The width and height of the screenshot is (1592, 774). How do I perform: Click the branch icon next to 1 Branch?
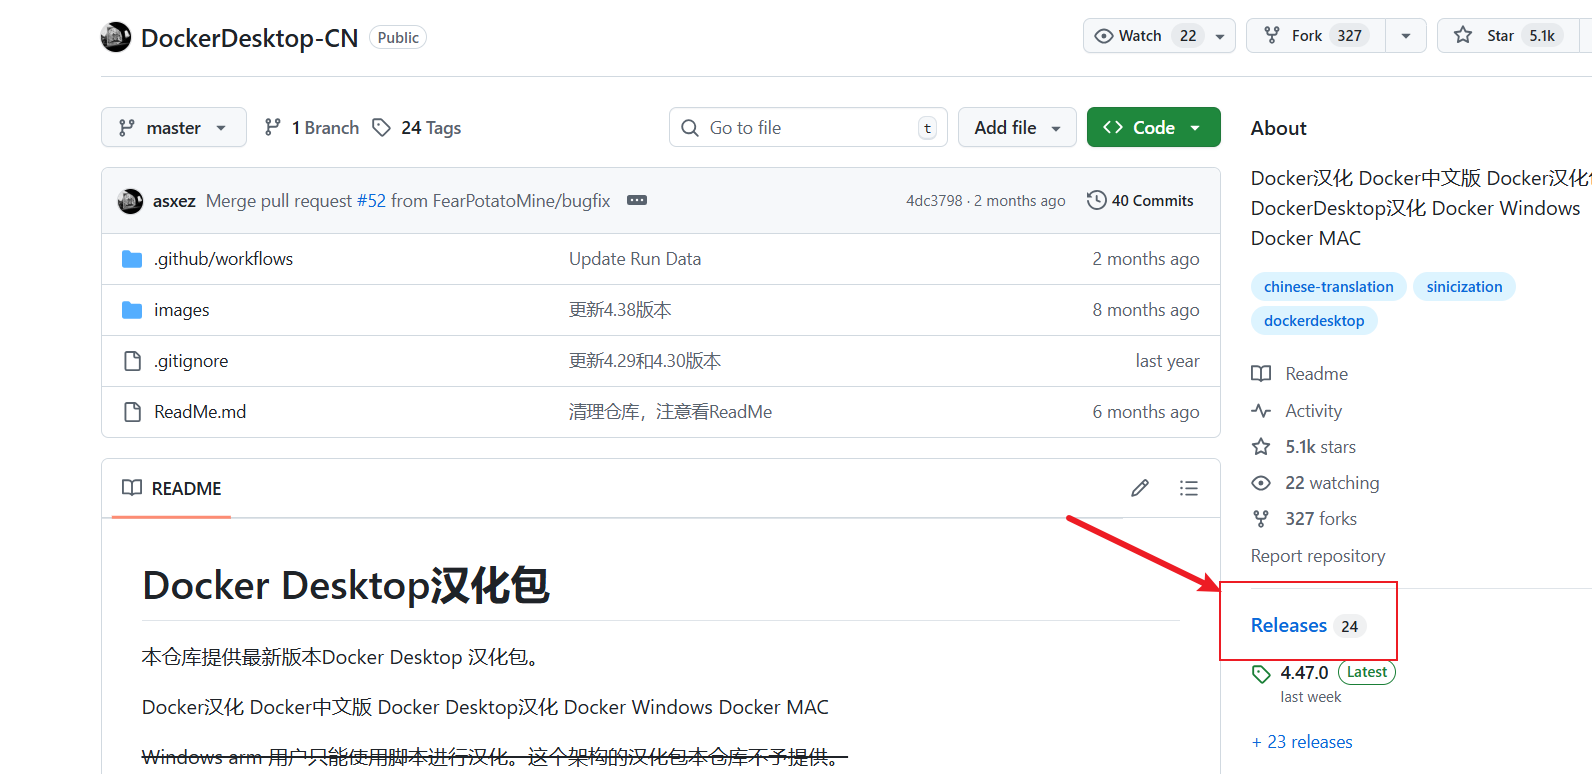[x=272, y=127]
